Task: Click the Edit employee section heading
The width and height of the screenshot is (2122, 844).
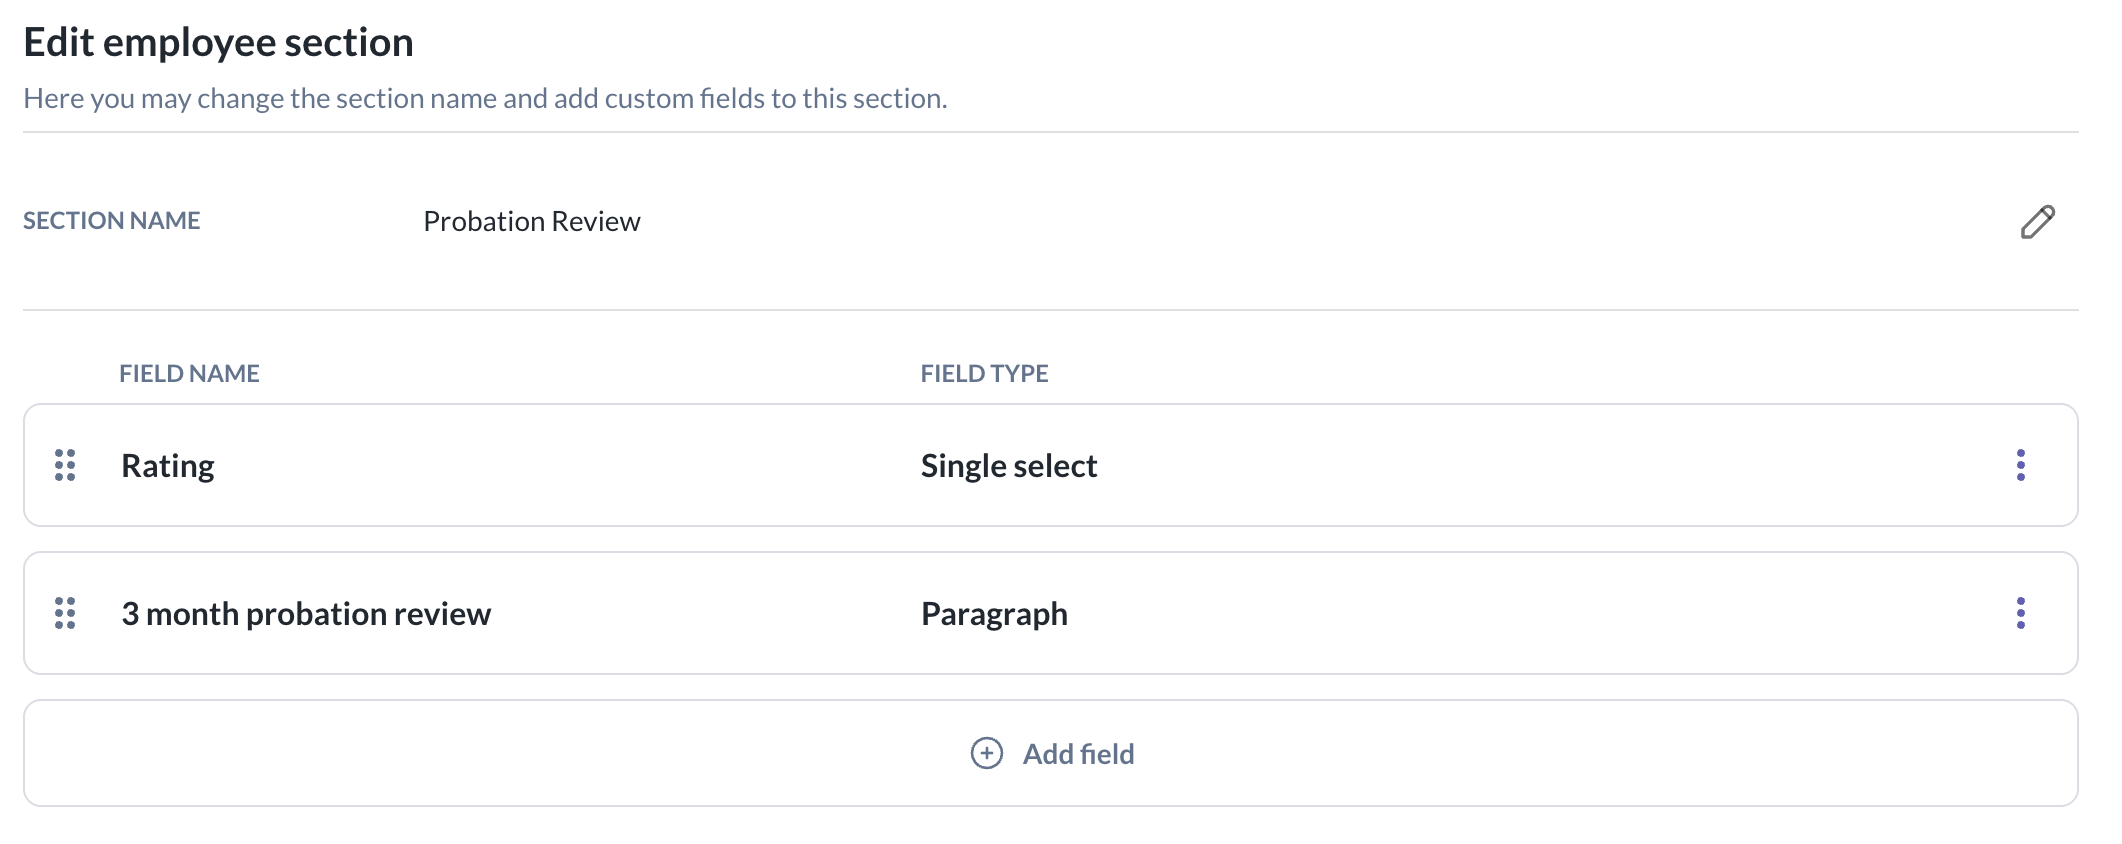Action: [218, 43]
